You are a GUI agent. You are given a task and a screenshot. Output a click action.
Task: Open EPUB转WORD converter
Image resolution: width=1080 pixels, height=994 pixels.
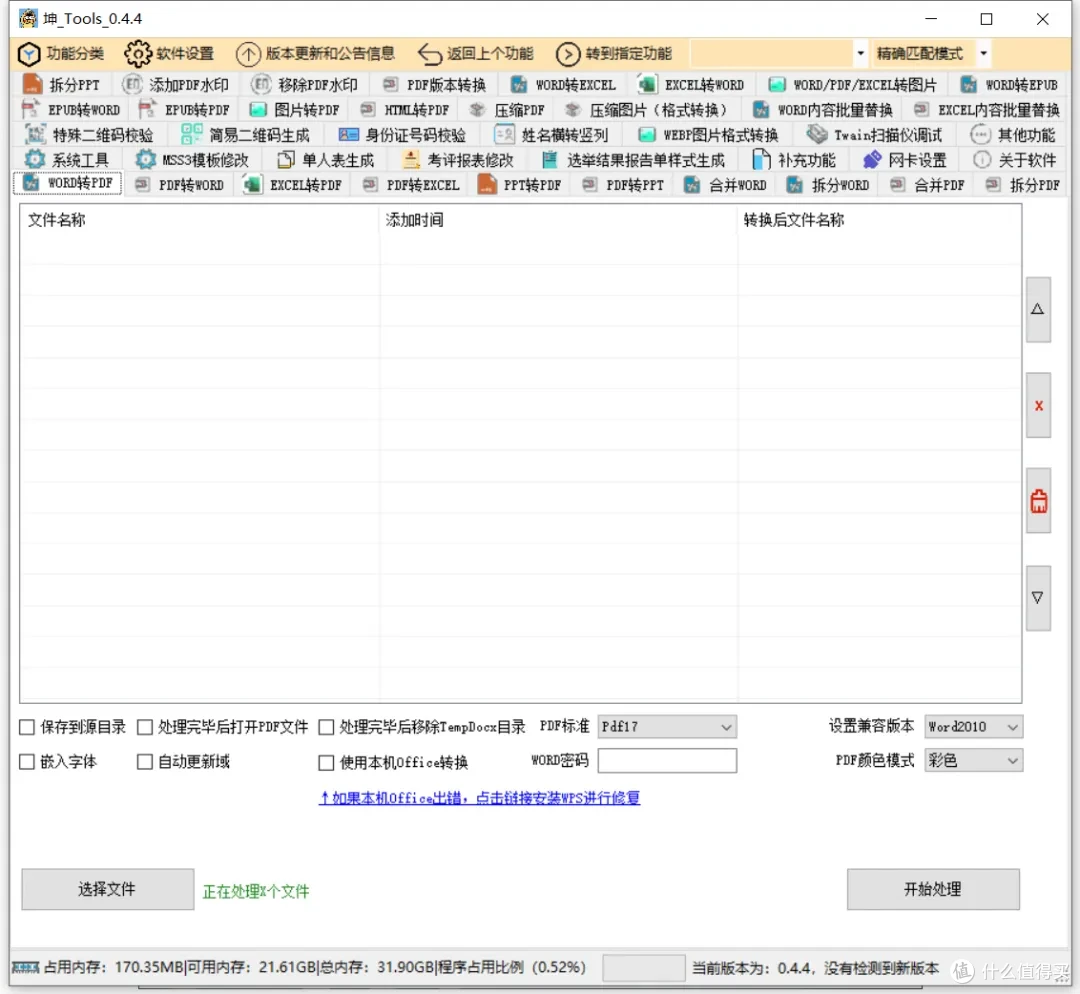click(x=71, y=110)
